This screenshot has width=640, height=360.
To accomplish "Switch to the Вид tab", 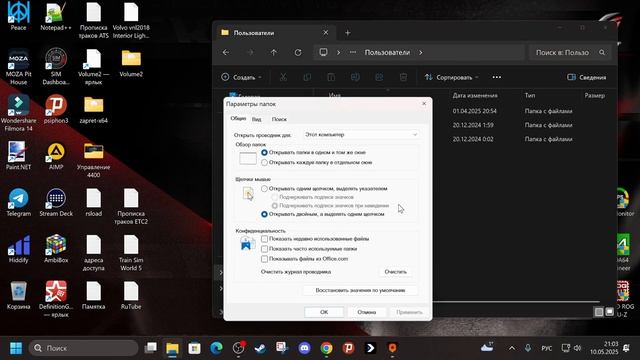I will tap(256, 119).
